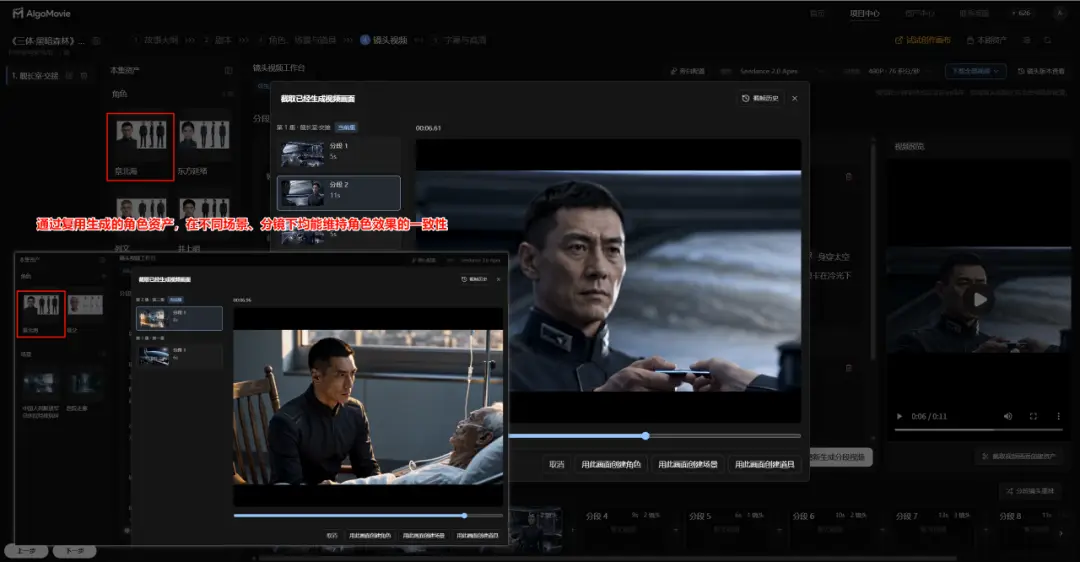Toggle fullscreen on the preview video

point(1033,416)
